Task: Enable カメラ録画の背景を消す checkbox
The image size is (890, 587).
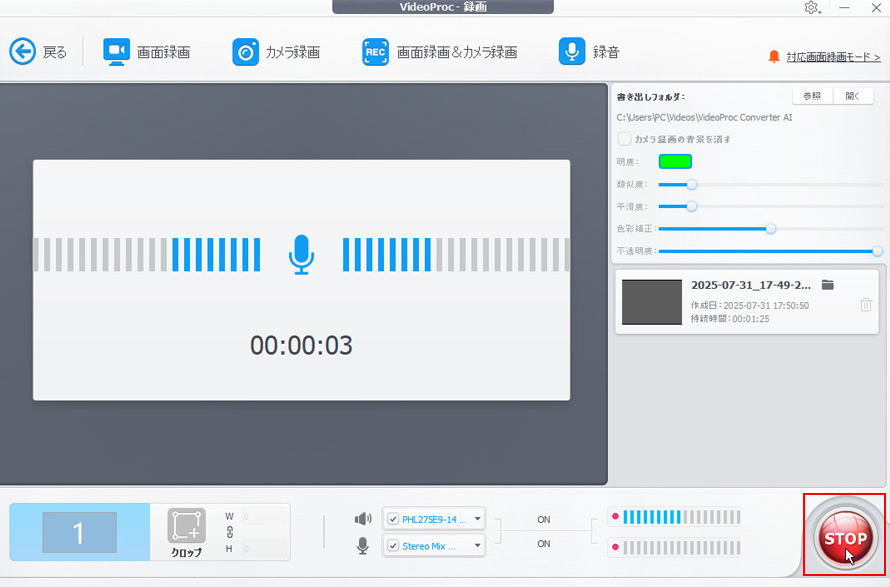Action: pyautogui.click(x=623, y=140)
